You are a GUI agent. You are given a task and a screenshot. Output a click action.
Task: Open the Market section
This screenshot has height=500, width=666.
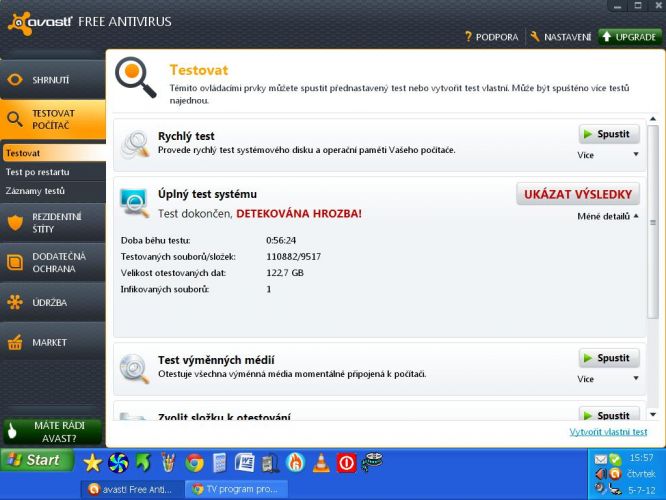53,342
